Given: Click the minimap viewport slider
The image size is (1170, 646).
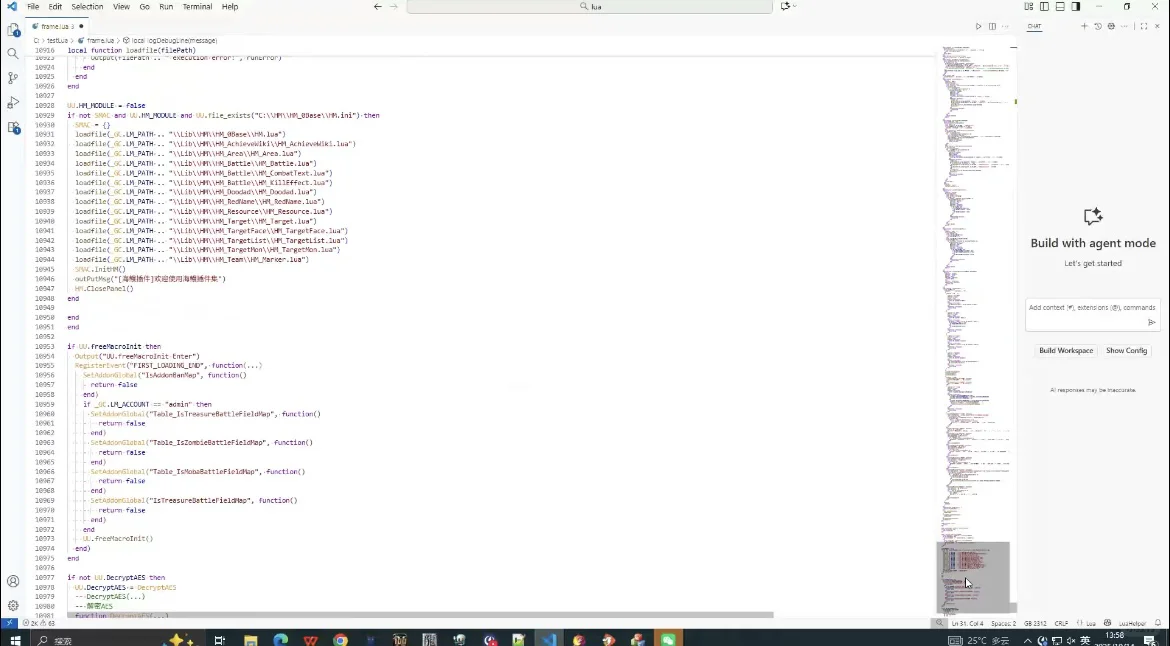Looking at the screenshot, I should click(973, 577).
